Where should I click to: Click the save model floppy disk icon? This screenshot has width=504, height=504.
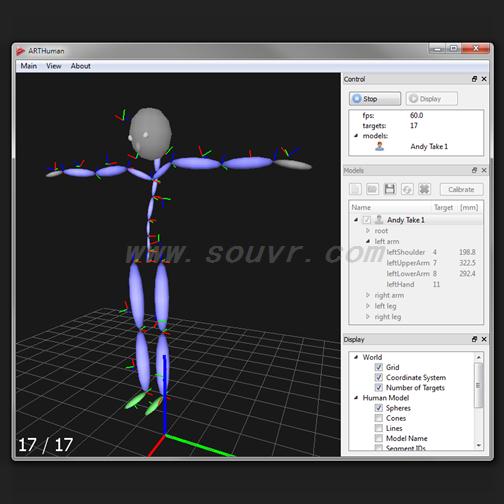click(x=390, y=189)
